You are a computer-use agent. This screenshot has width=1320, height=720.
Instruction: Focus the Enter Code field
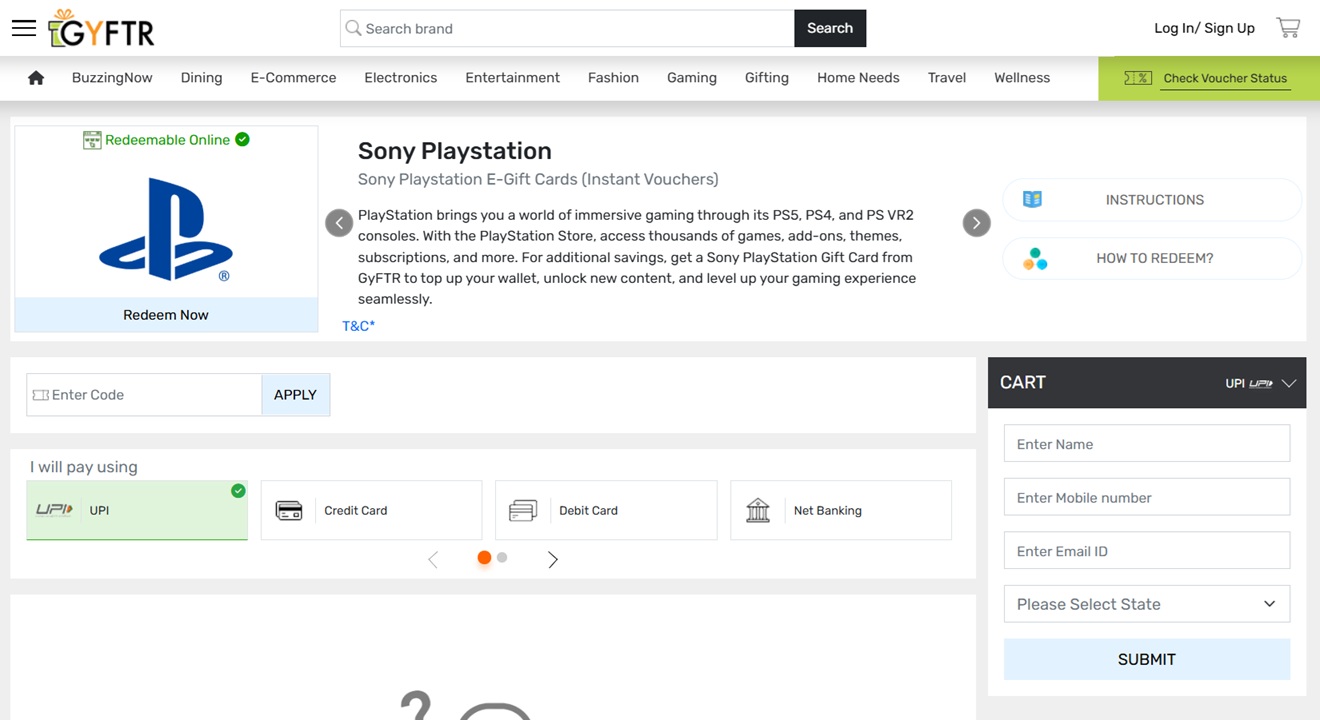[144, 395]
